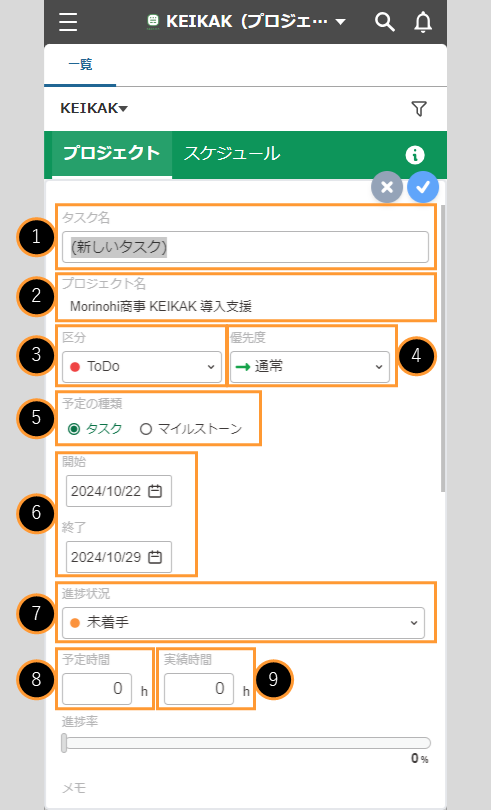Click the タスク名 input field
Image resolution: width=491 pixels, height=810 pixels.
pos(246,247)
